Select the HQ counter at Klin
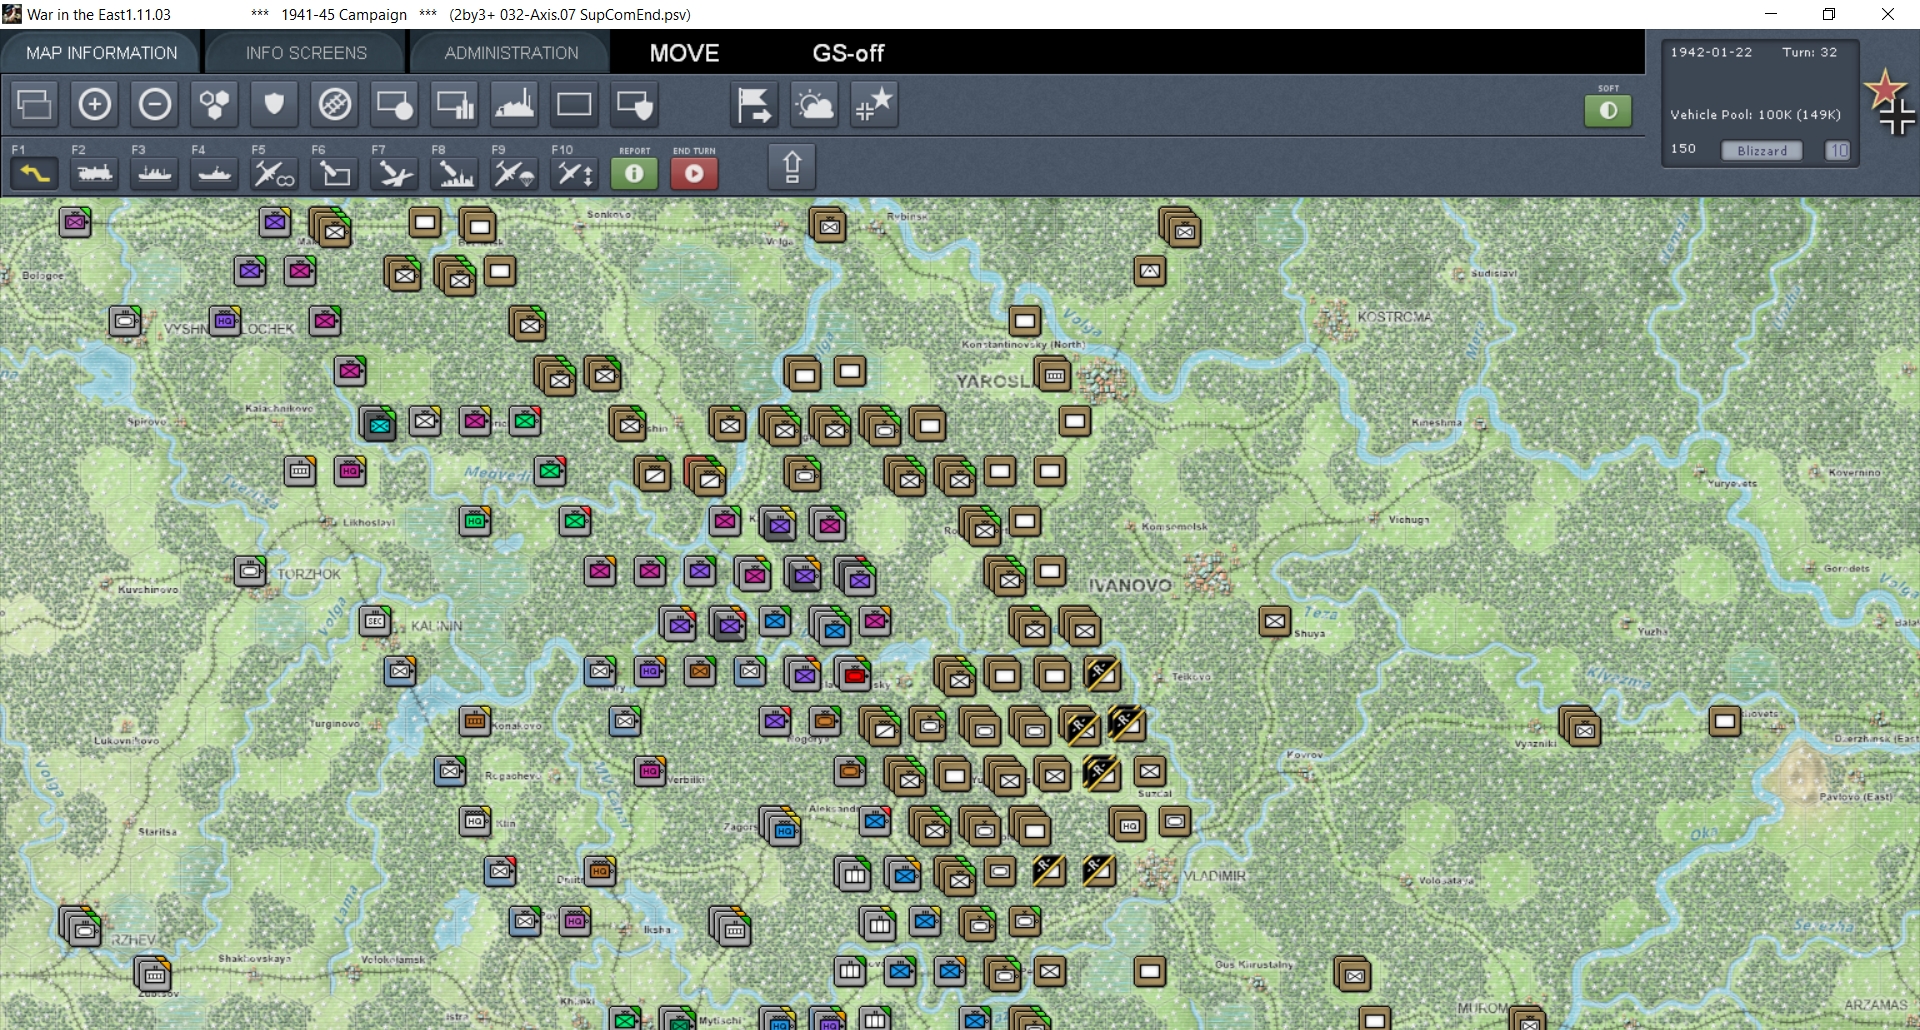This screenshot has width=1920, height=1030. (x=475, y=821)
